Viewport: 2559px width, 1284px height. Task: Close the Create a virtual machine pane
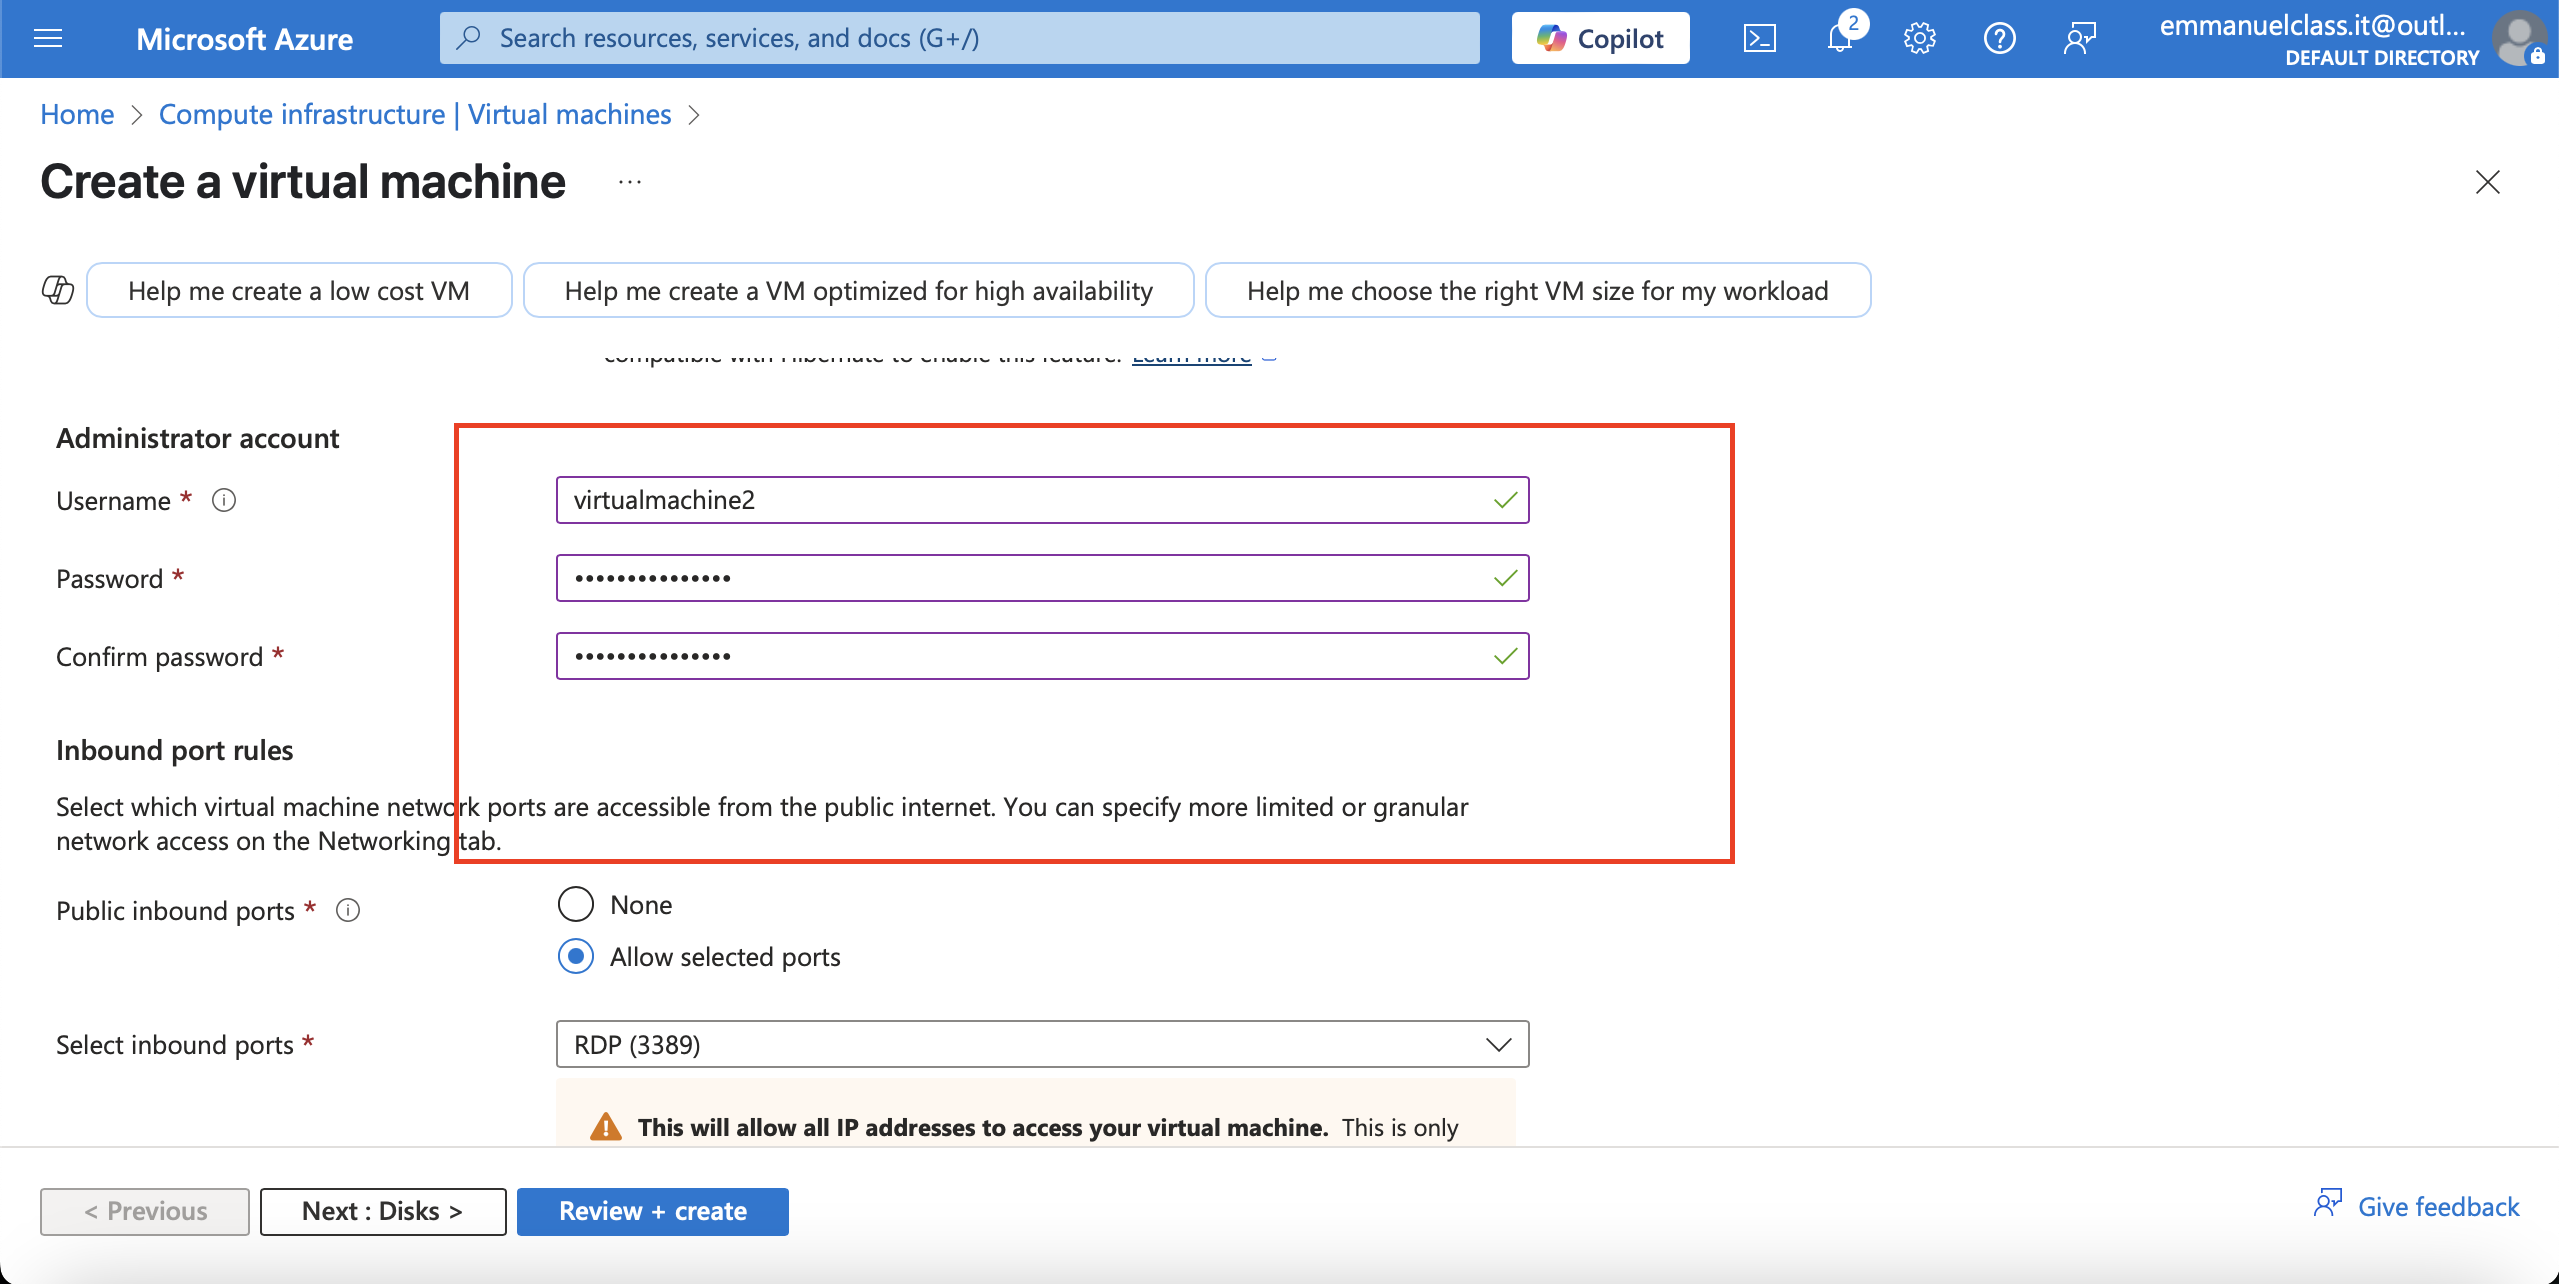coord(2487,182)
